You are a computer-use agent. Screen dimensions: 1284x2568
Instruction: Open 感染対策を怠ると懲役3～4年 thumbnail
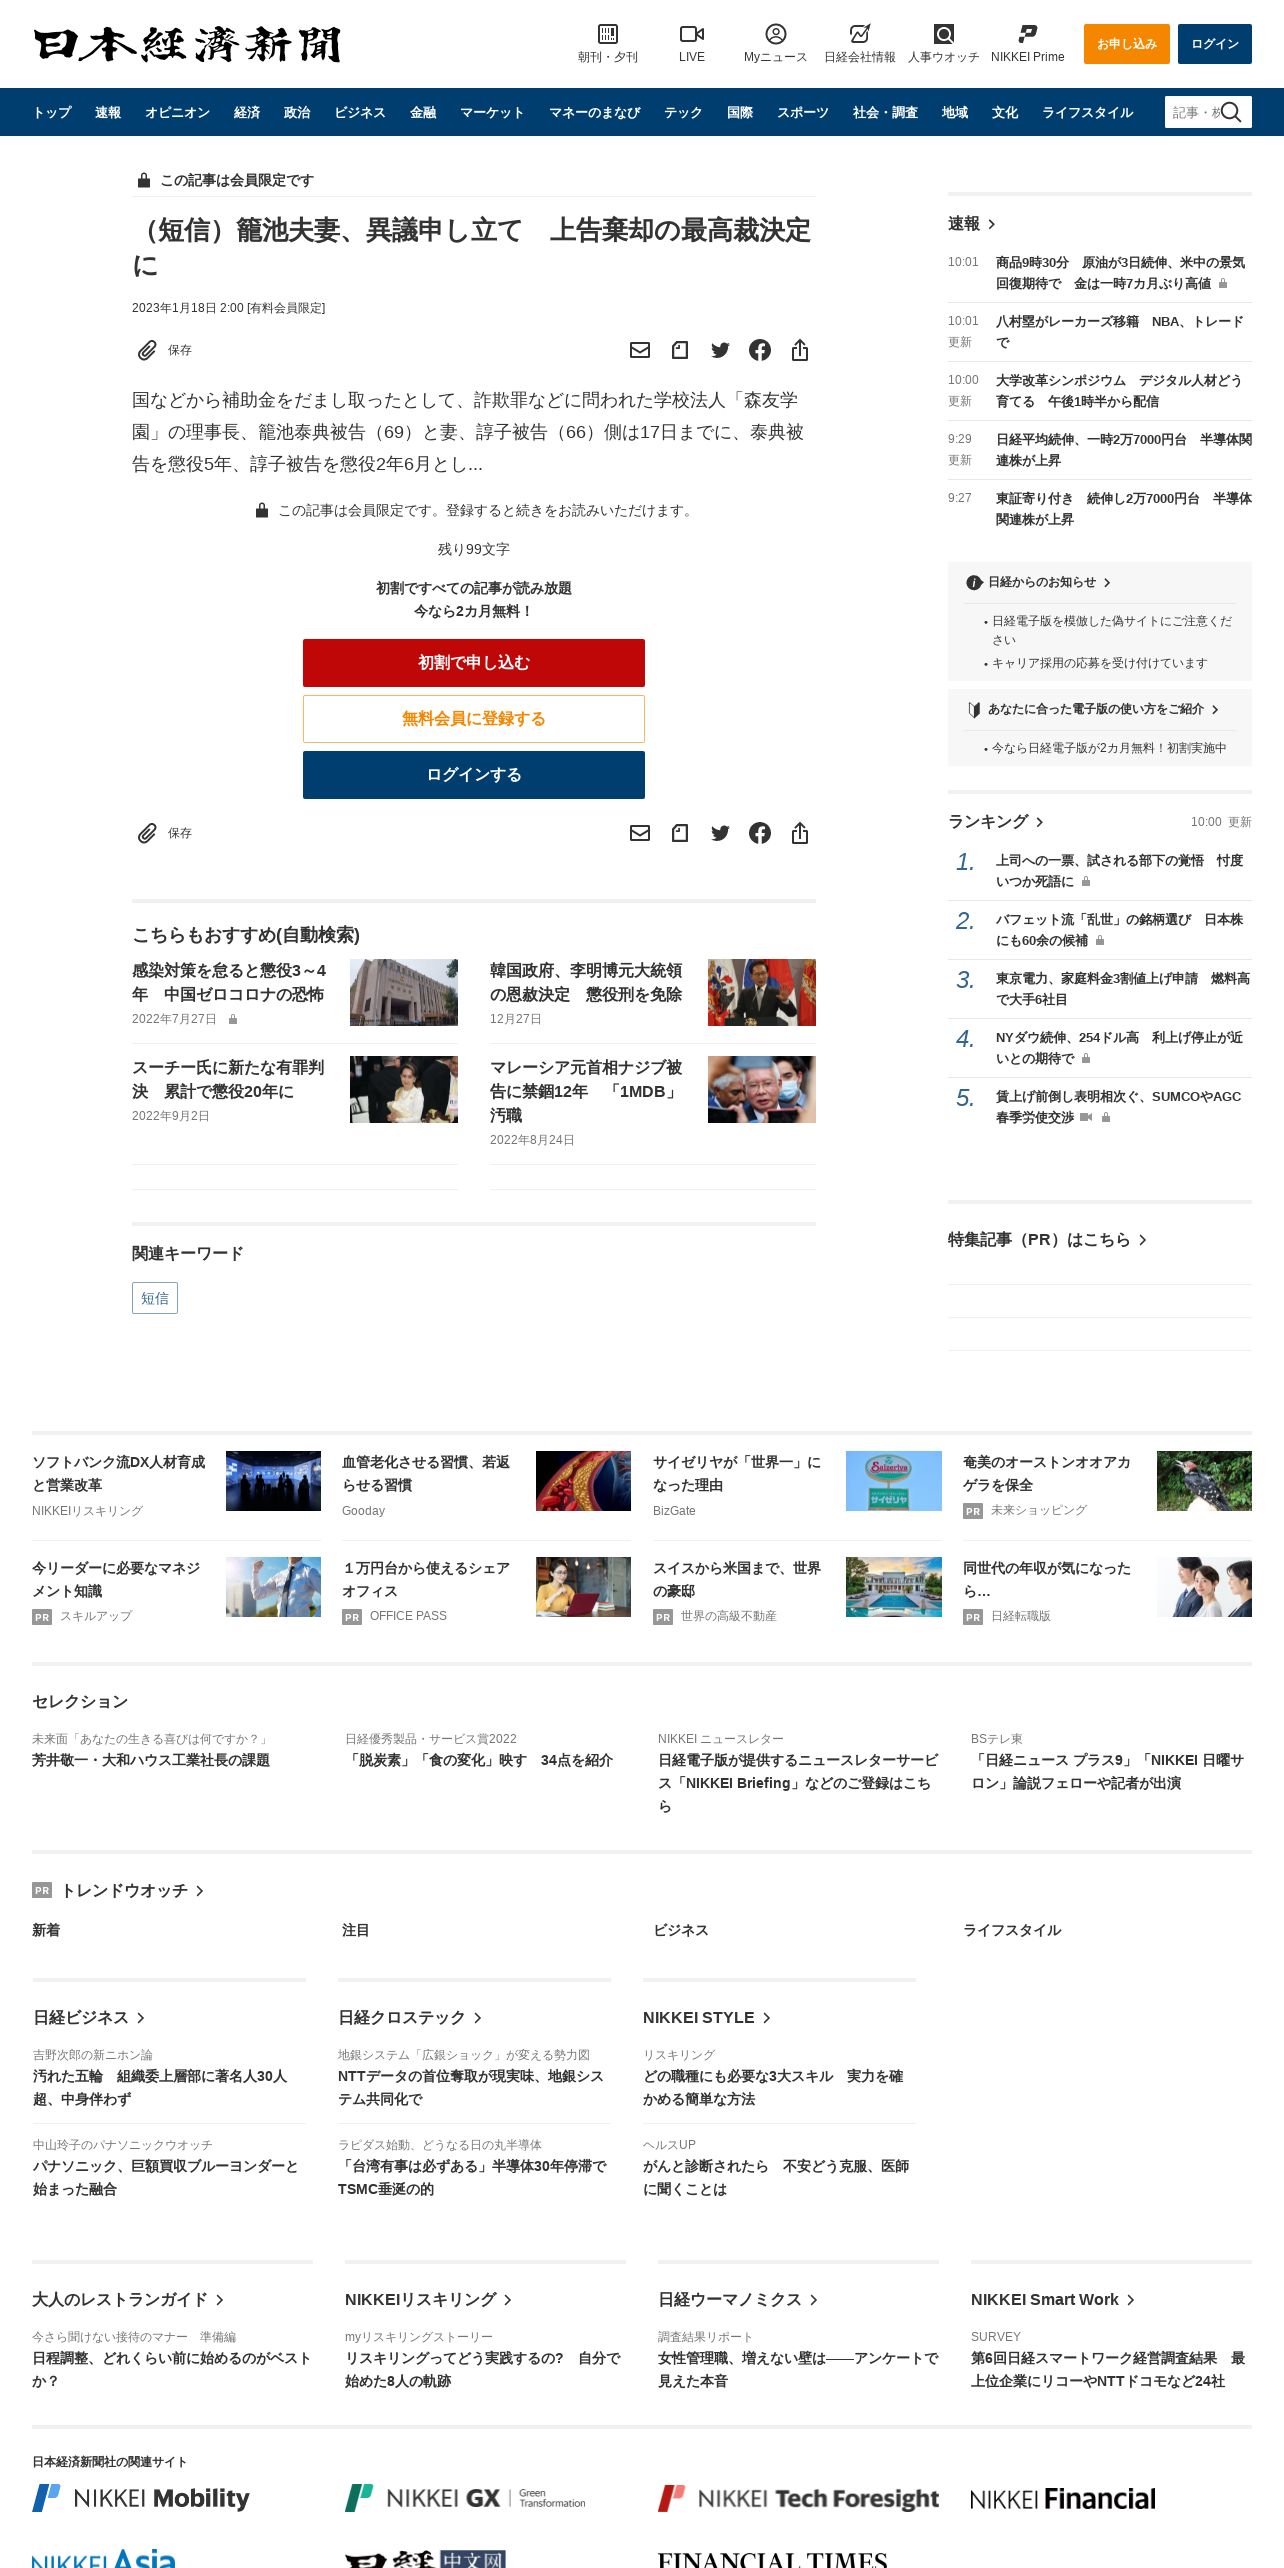point(404,992)
